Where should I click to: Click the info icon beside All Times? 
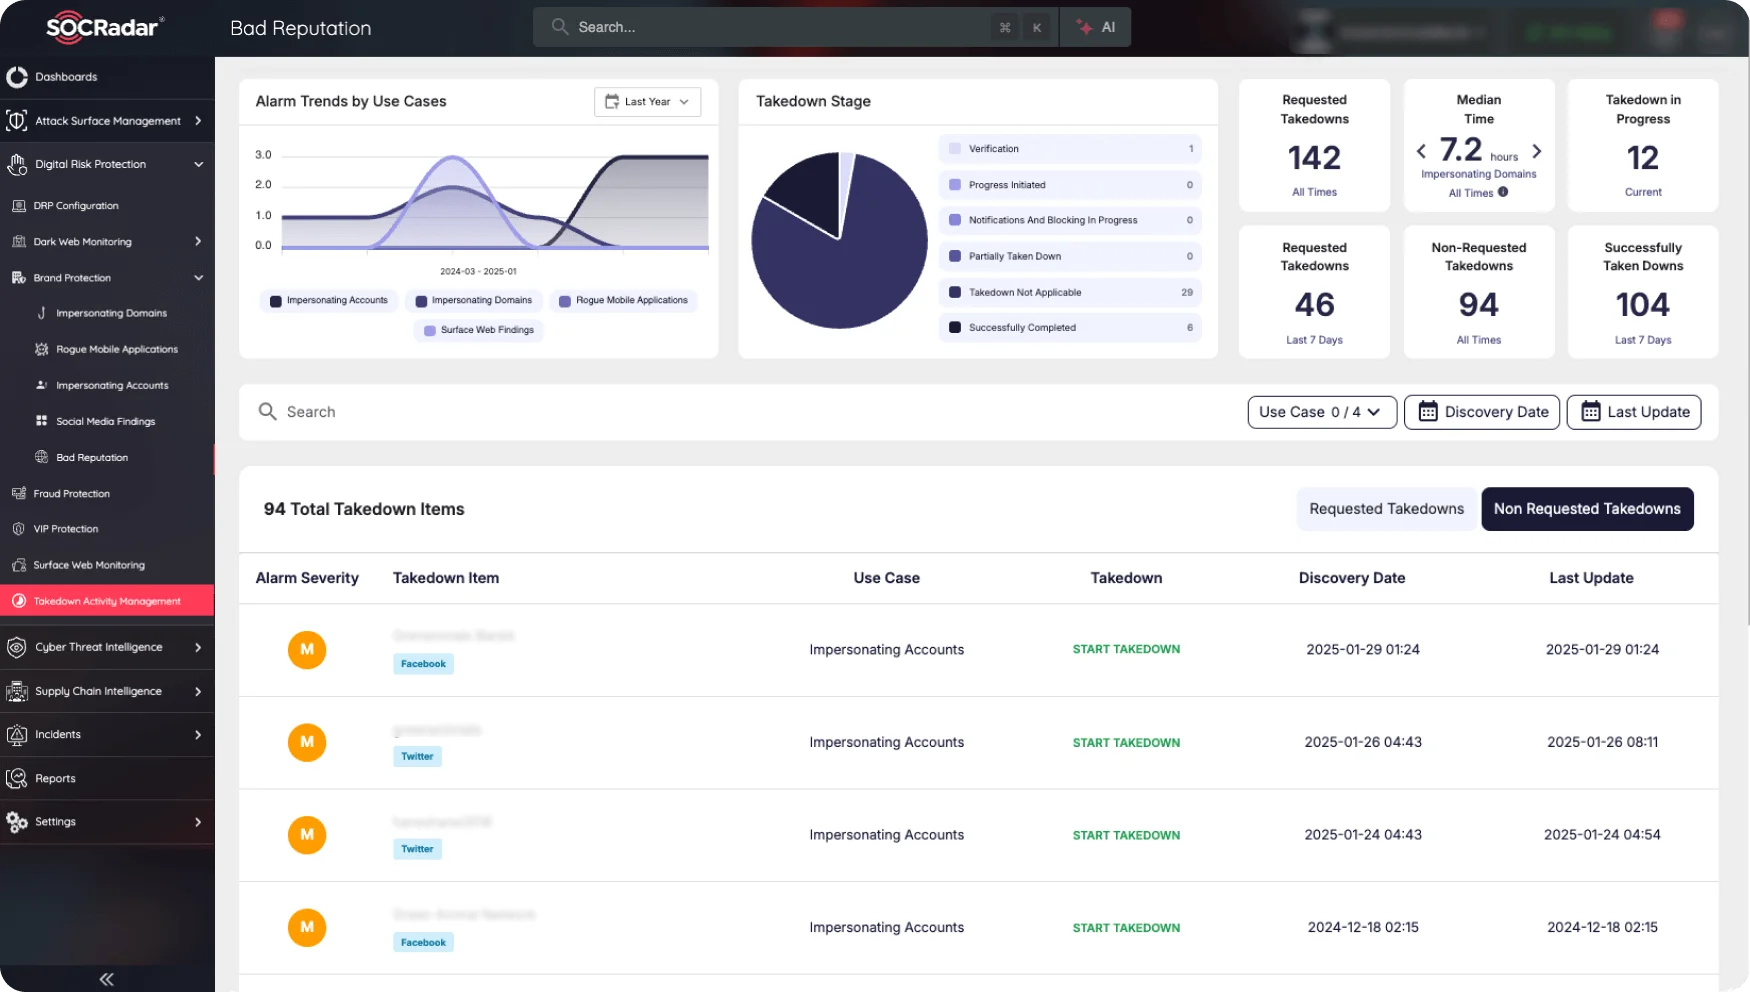1503,192
